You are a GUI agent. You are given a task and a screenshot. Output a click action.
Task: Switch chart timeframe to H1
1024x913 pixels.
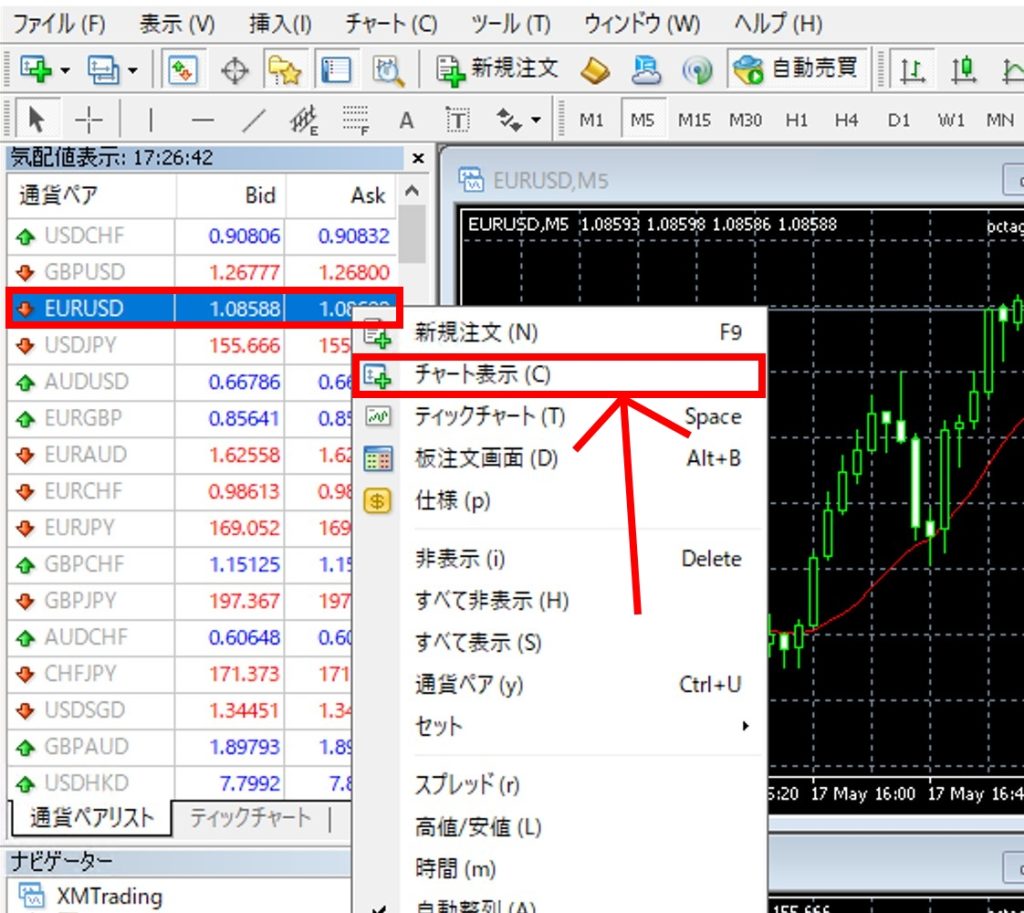click(x=796, y=120)
